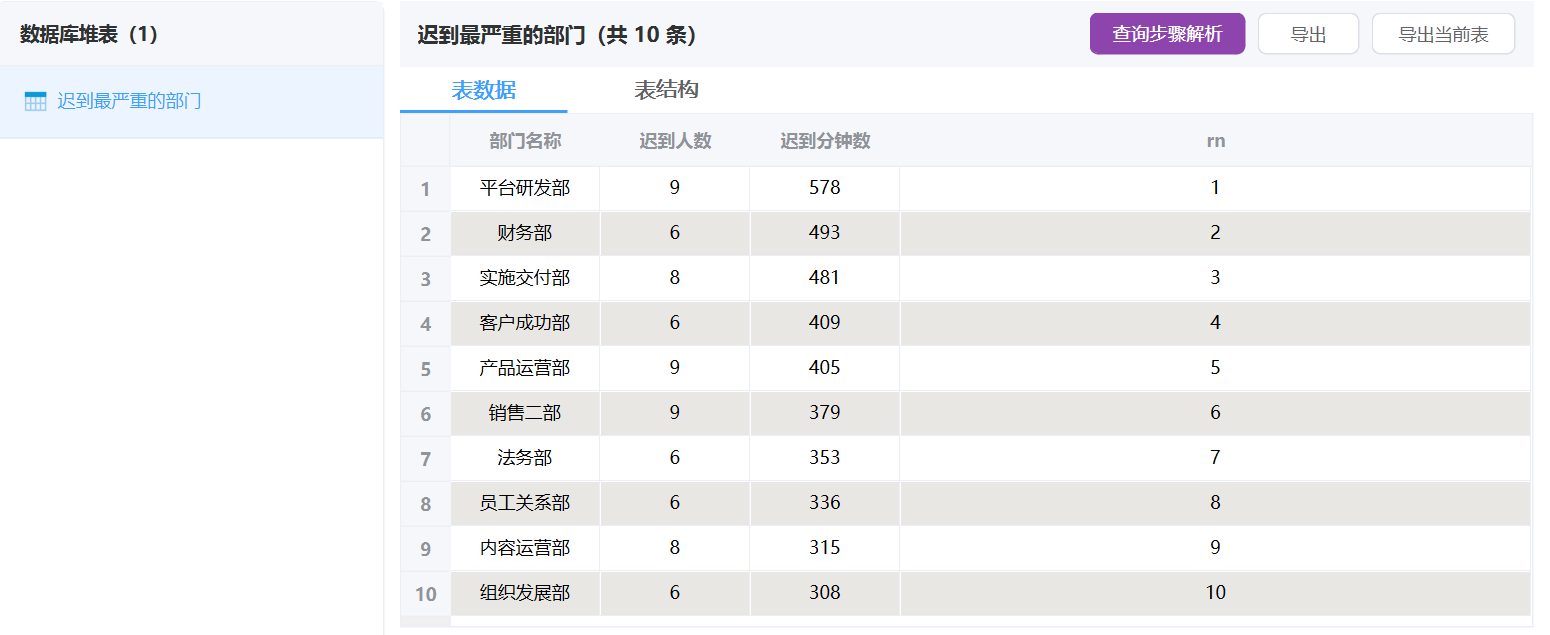1550x635 pixels.
Task: Select the 客户成功部 row cell
Action: 525,323
